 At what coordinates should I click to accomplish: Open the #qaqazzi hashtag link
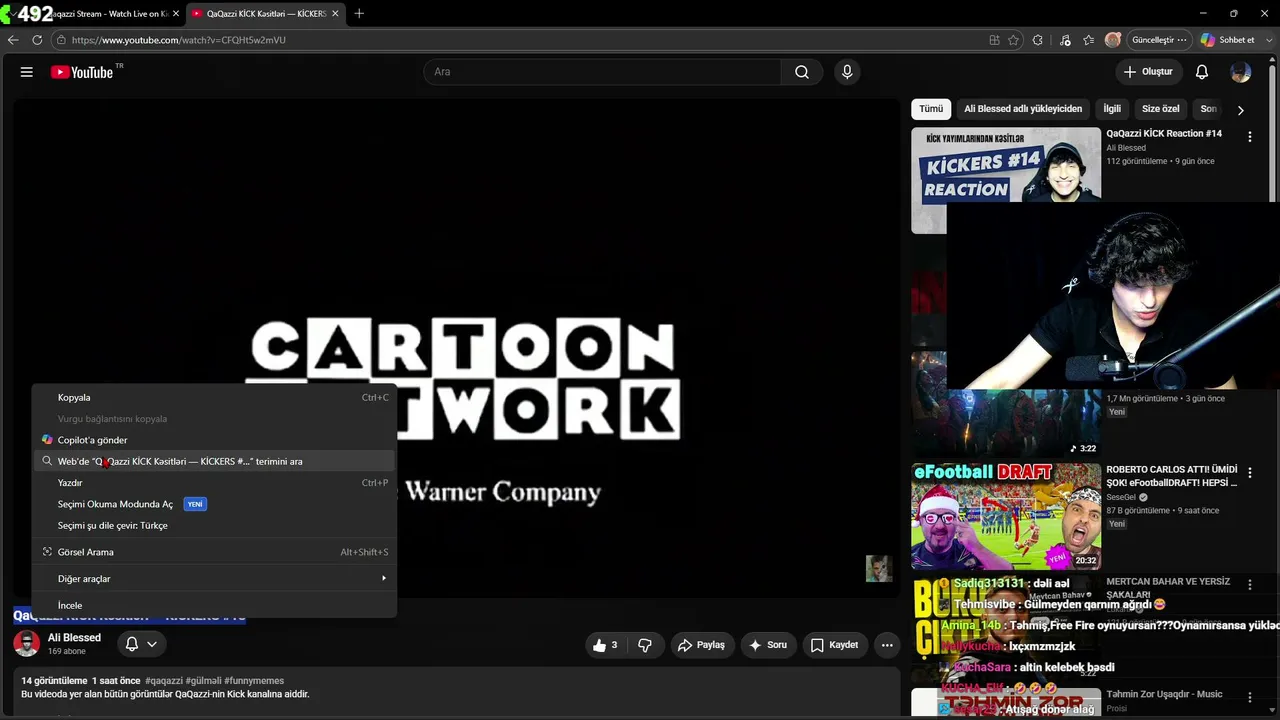163,681
